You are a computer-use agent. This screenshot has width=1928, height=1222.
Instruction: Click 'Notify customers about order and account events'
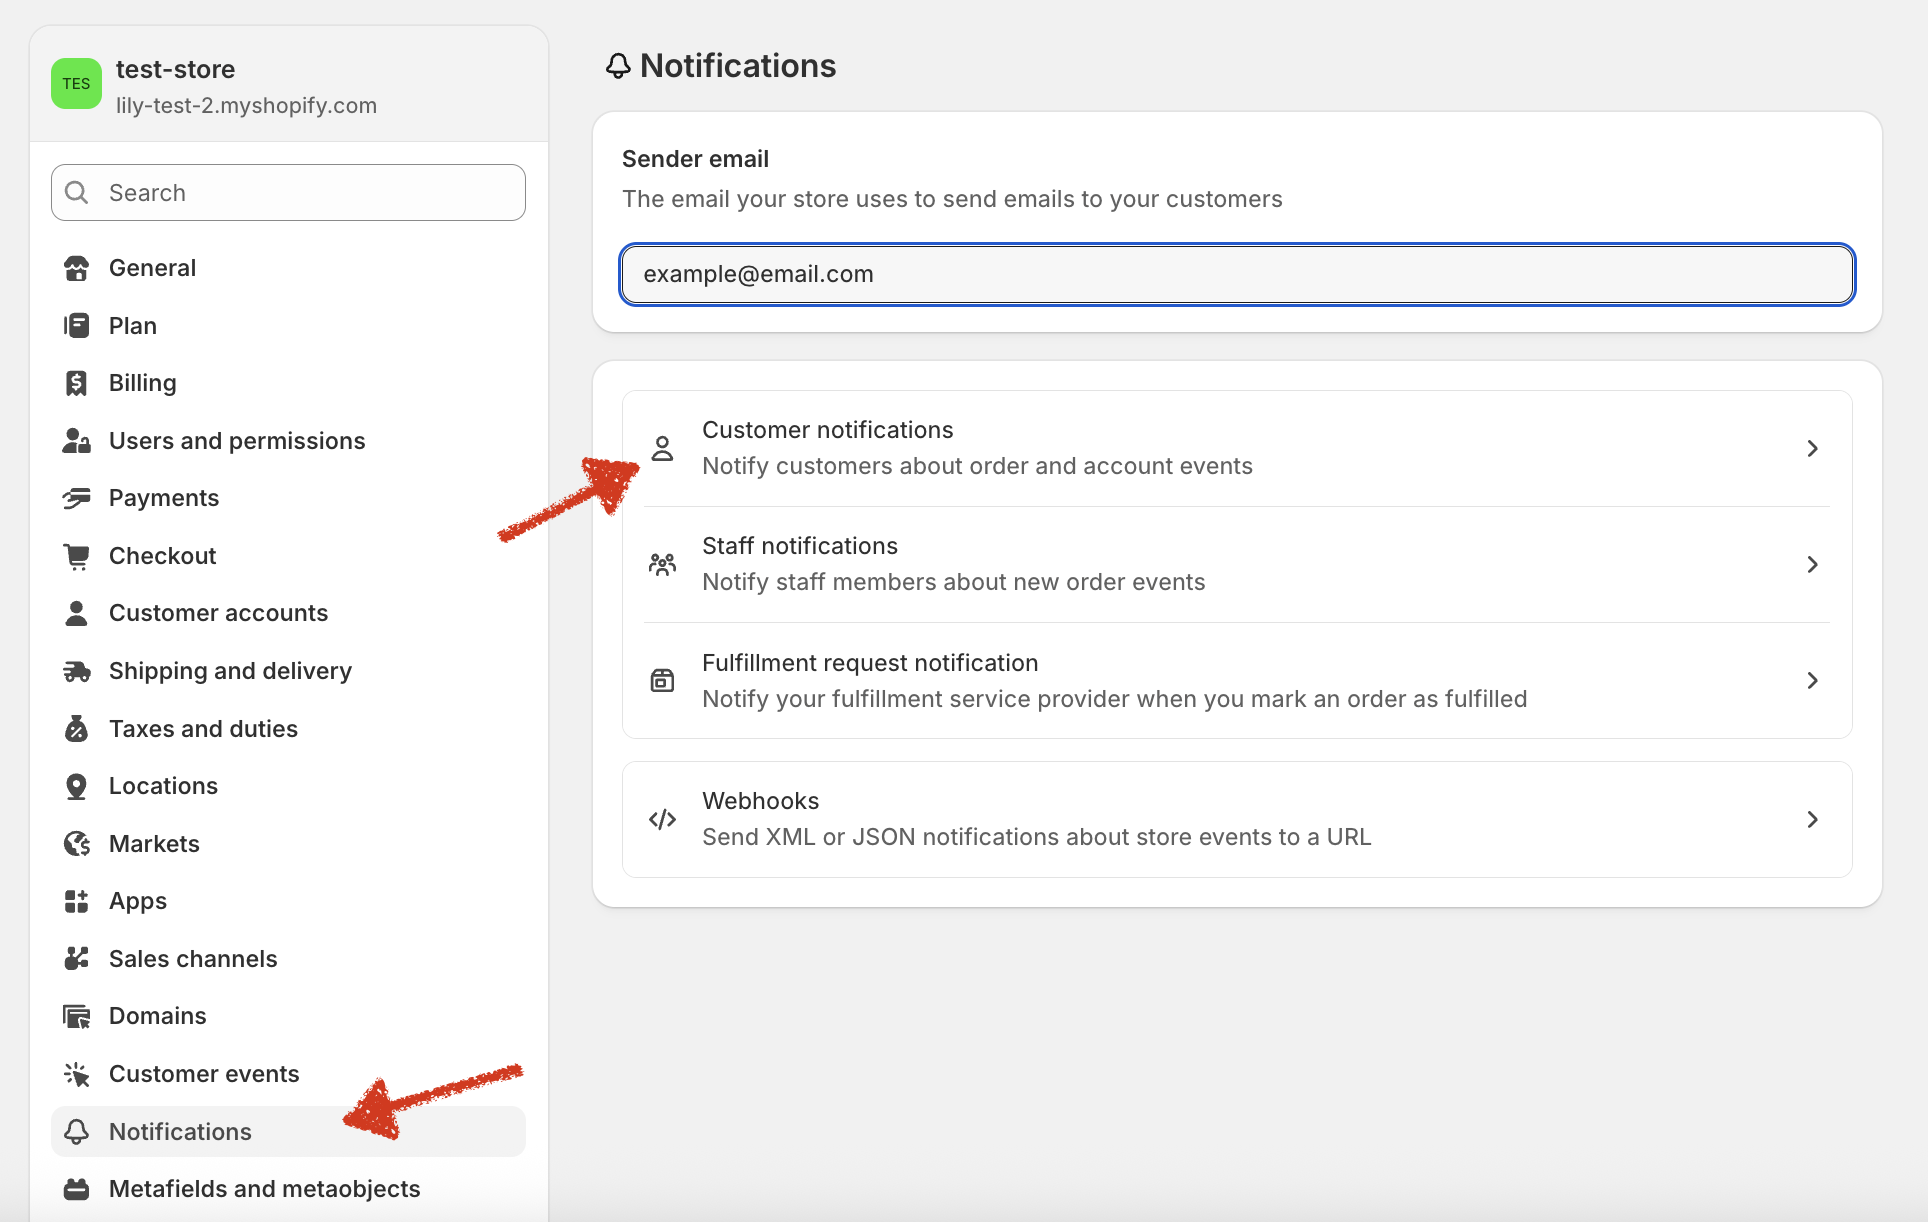coord(977,466)
